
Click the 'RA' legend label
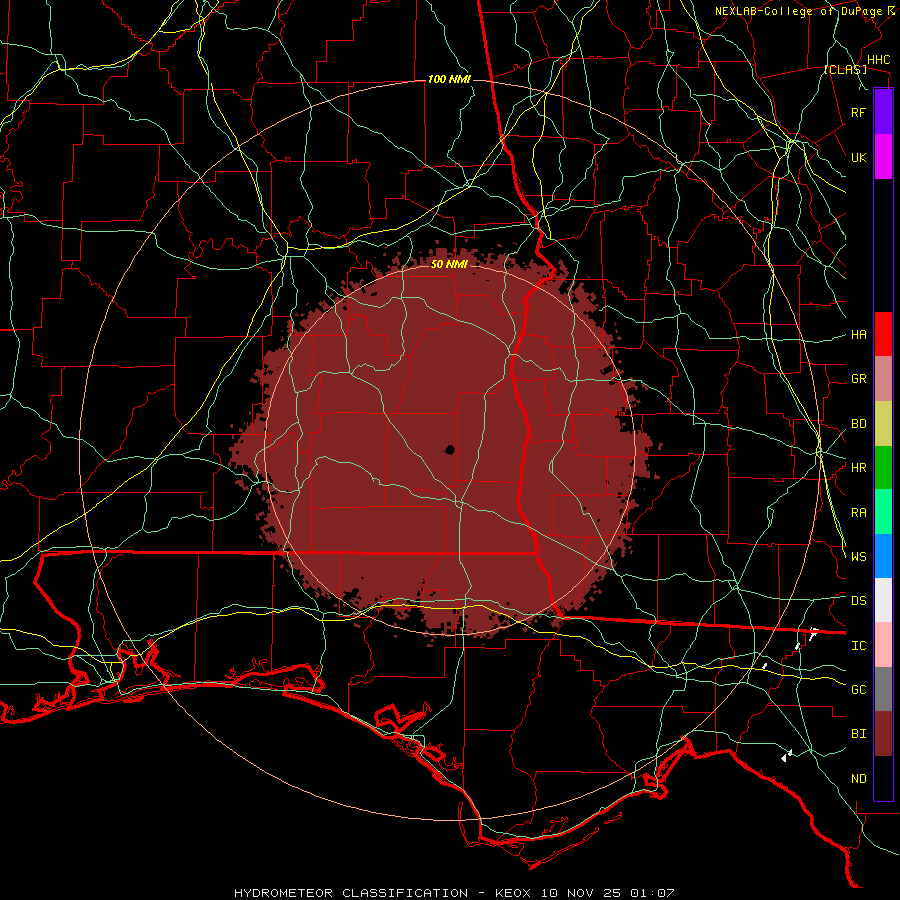(859, 513)
